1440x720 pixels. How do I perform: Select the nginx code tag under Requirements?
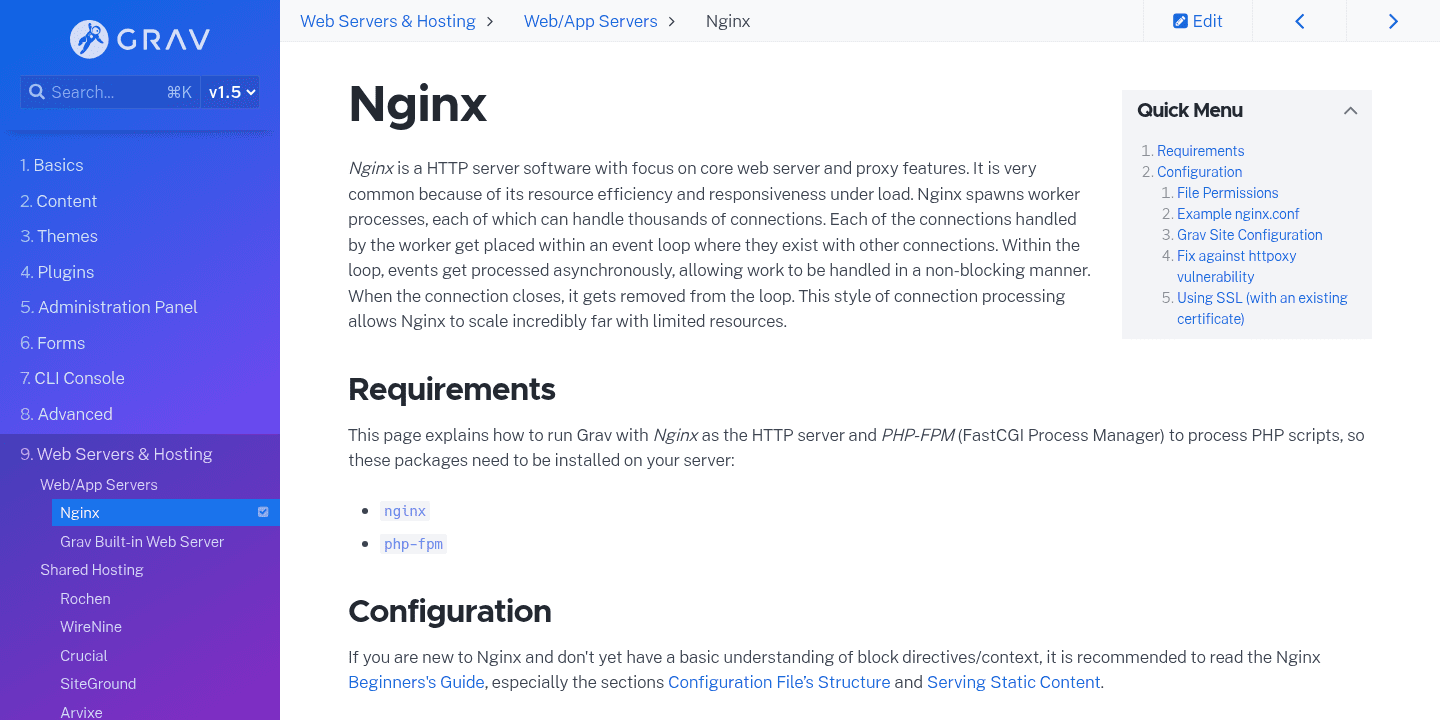pos(405,510)
